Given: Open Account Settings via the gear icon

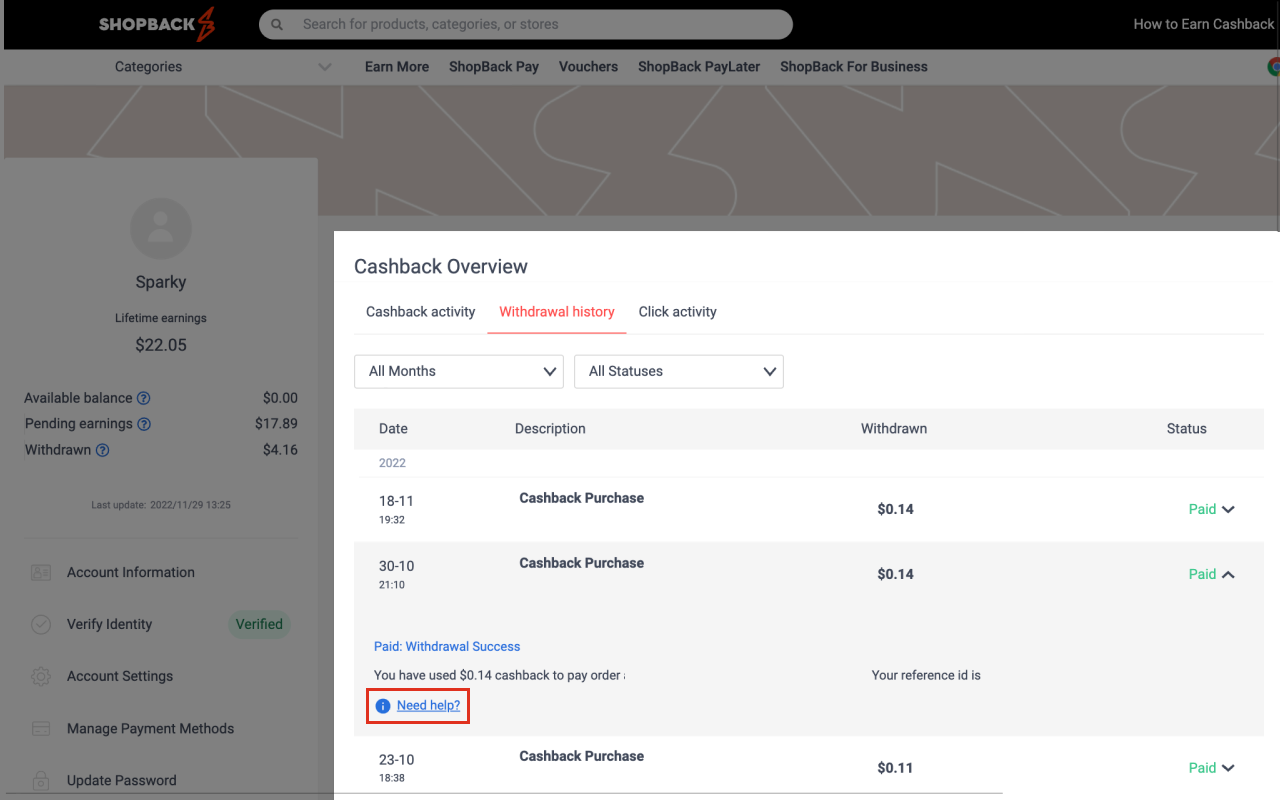Looking at the screenshot, I should tap(41, 676).
